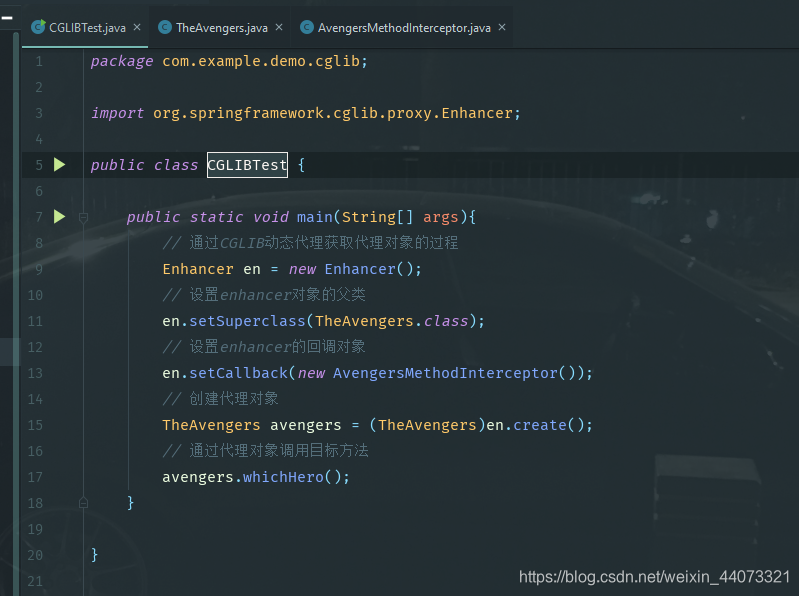Click line number 21 in the gutter
The image size is (799, 596).
[35, 581]
